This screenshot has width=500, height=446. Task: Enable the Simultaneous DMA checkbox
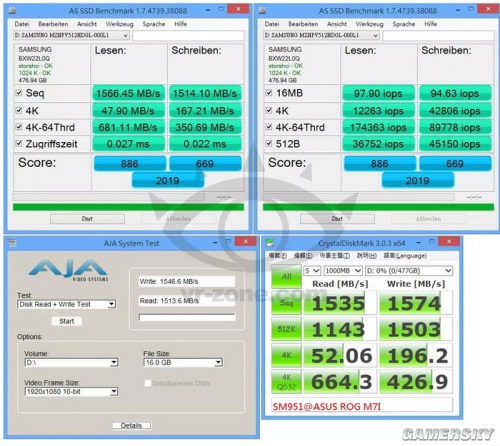click(147, 383)
